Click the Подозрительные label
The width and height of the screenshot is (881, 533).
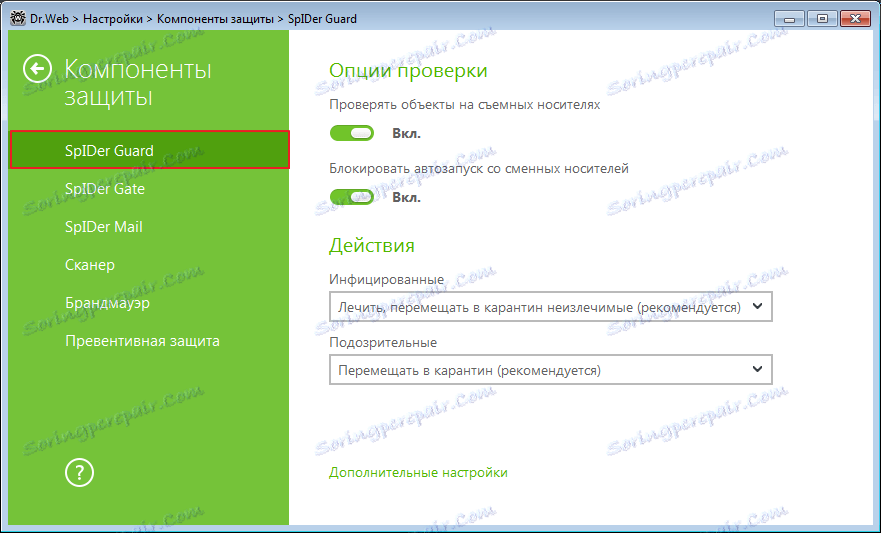(383, 342)
